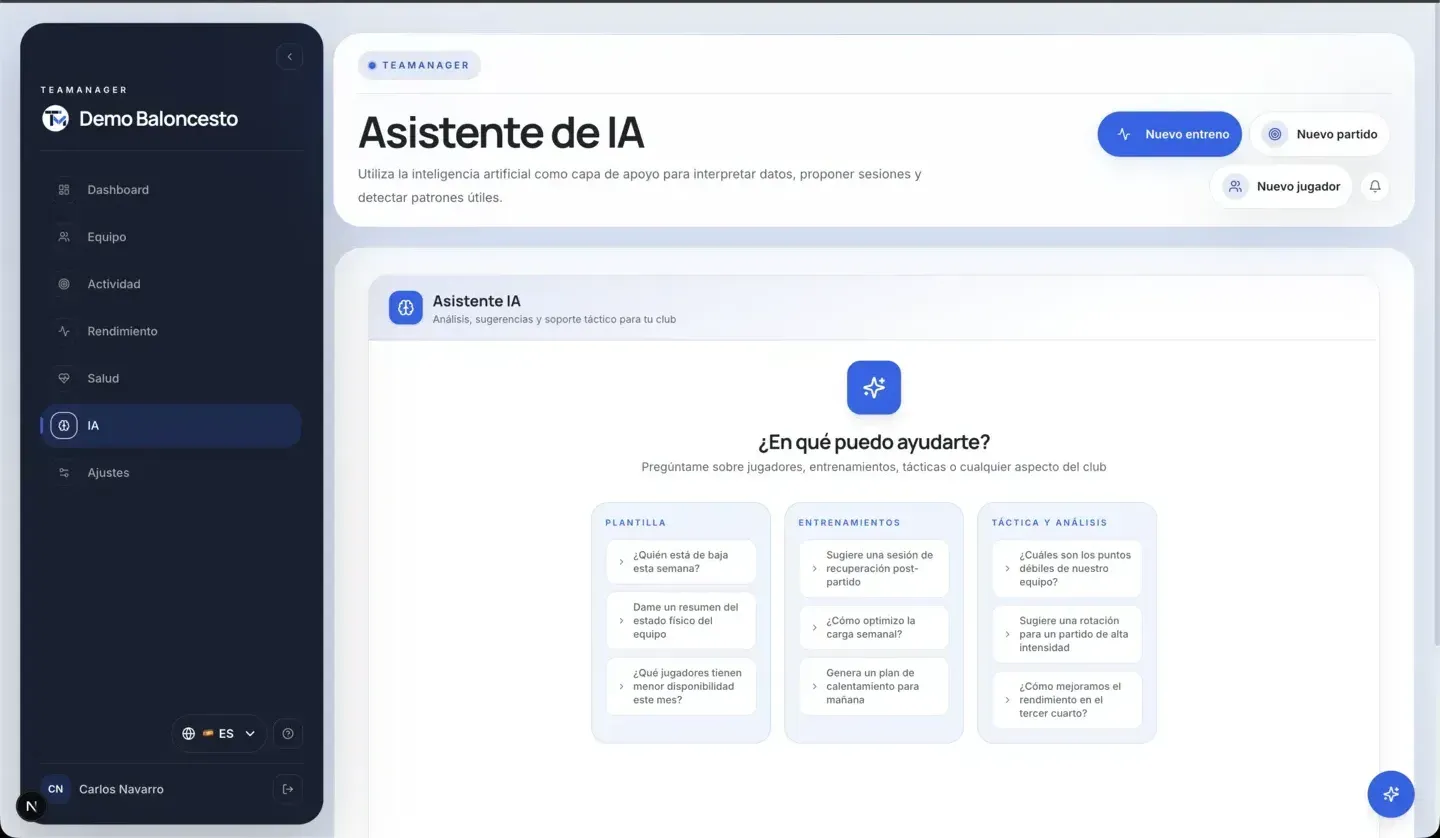Click the TEAMANAGER badge above the title
This screenshot has height=838, width=1440.
419,65
